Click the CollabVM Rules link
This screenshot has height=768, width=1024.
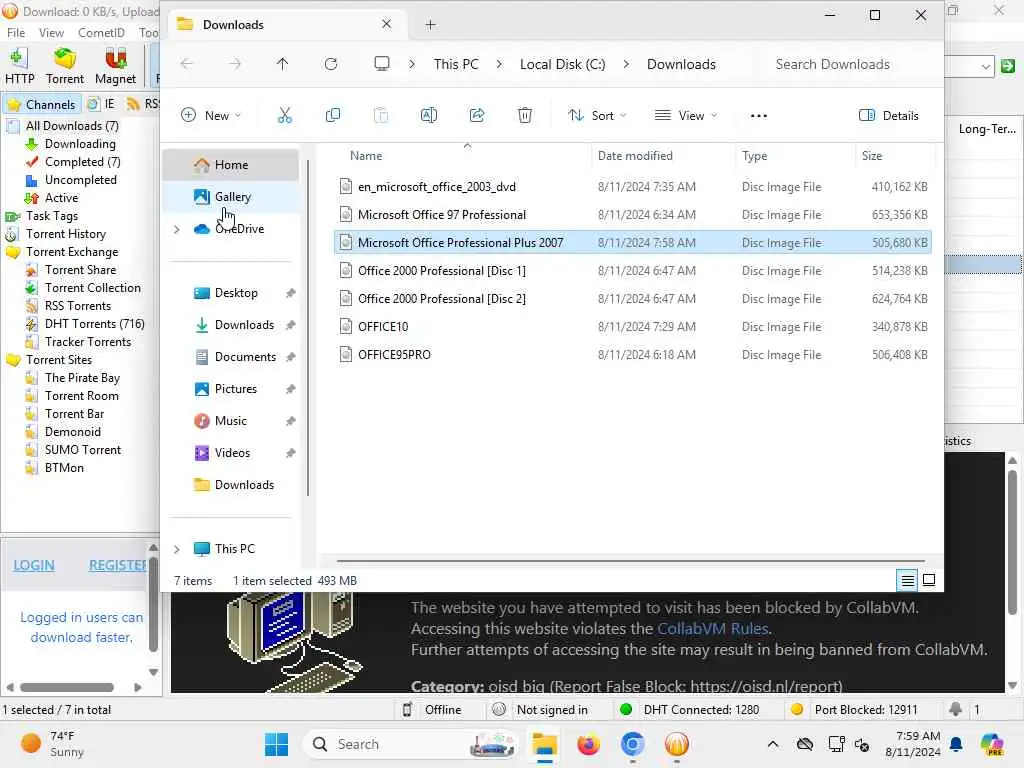click(x=712, y=629)
